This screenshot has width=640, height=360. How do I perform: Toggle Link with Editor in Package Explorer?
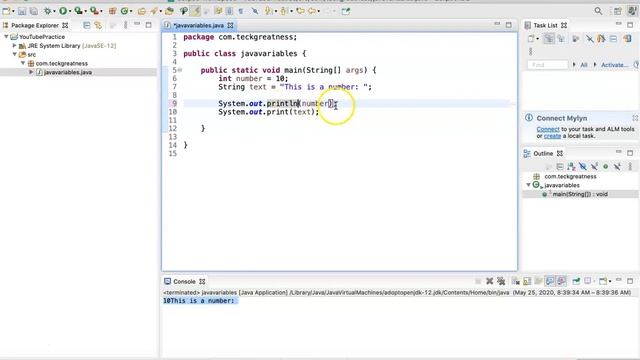(x=98, y=25)
